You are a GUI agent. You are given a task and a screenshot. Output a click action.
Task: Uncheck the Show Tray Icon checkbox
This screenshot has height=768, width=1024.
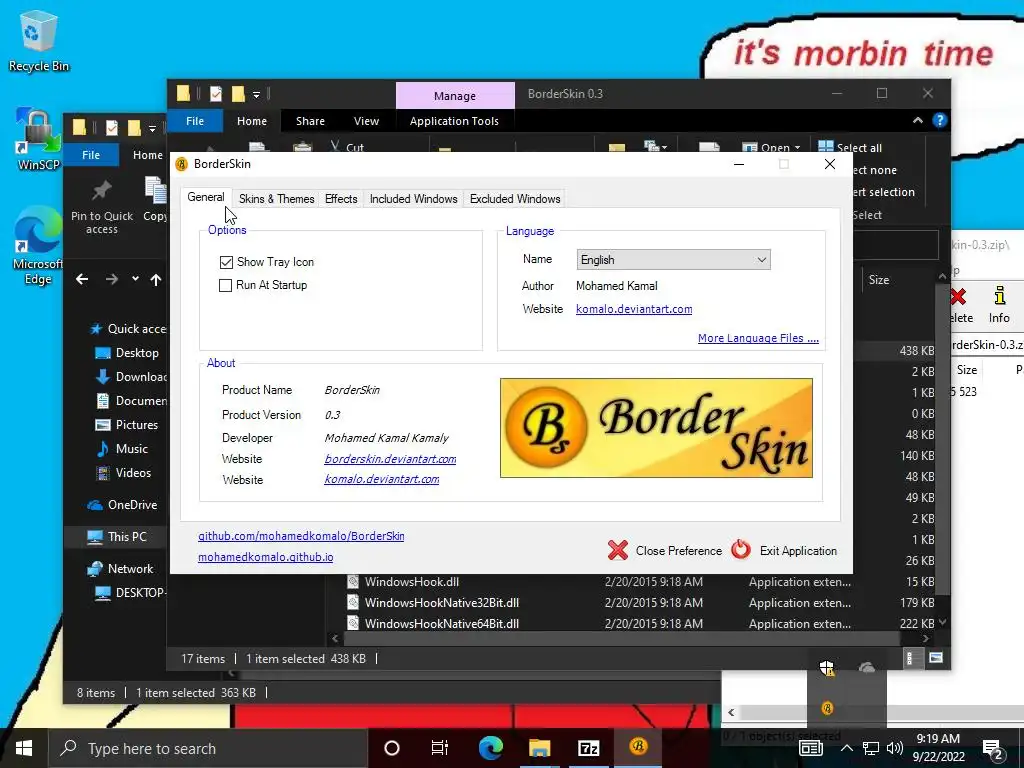pos(226,262)
